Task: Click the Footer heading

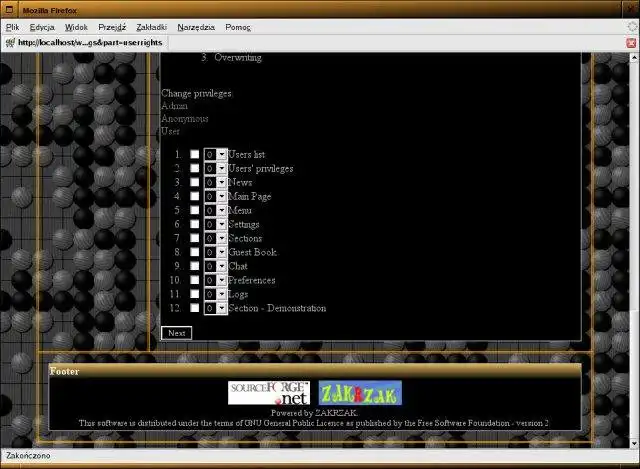Action: [x=64, y=371]
